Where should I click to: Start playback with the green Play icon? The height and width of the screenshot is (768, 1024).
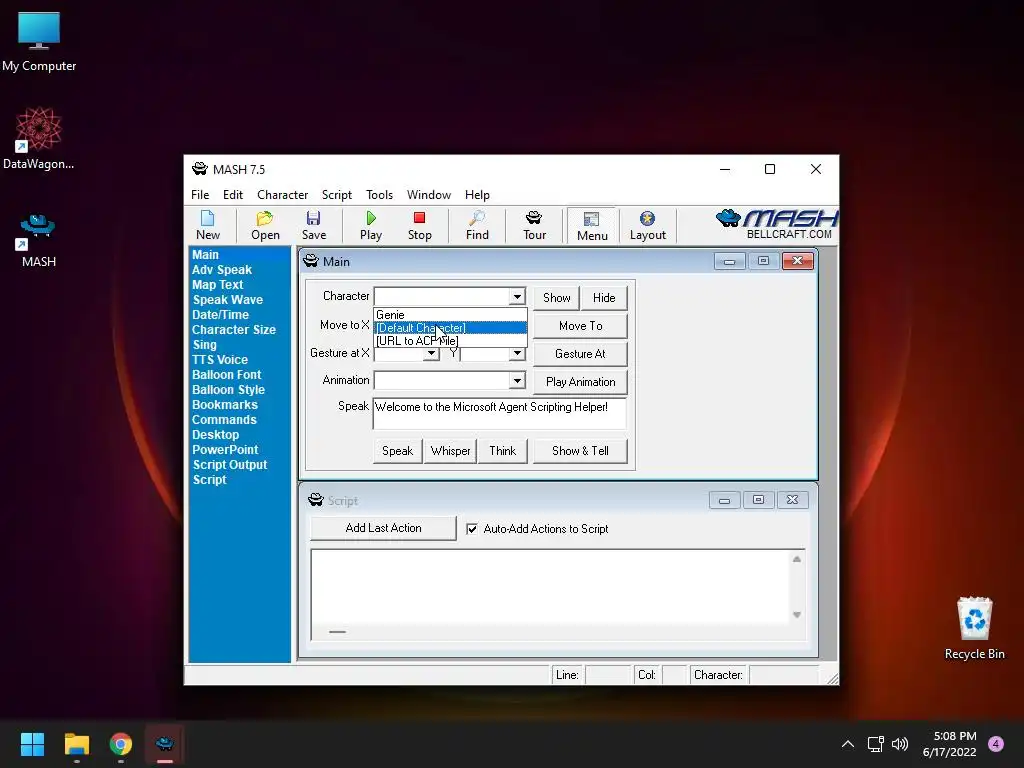tap(371, 226)
